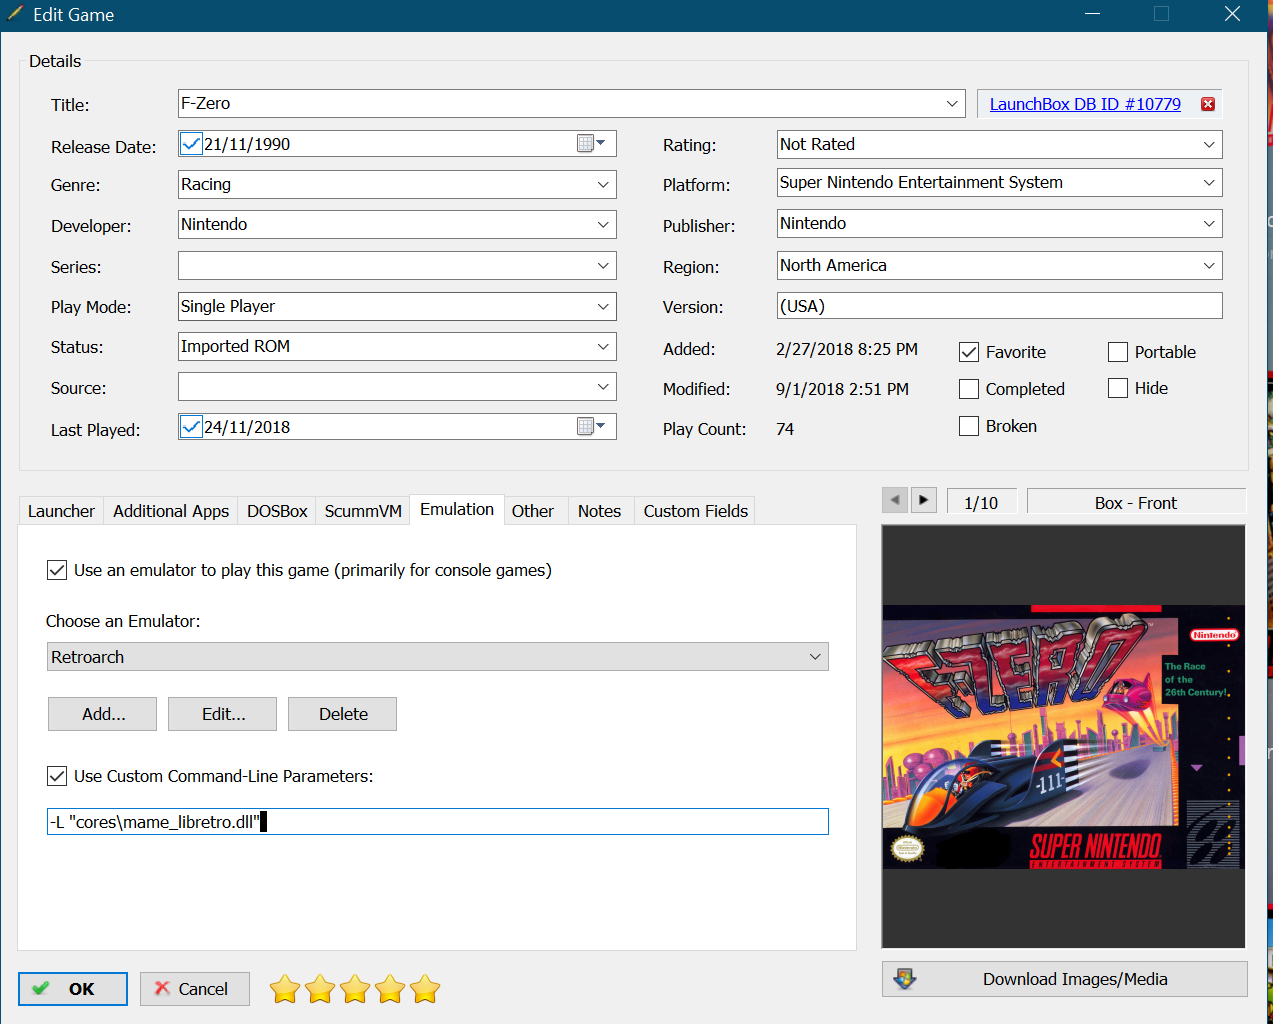Close the Edit Game window
Screen dimensions: 1273x1024
tap(1232, 14)
